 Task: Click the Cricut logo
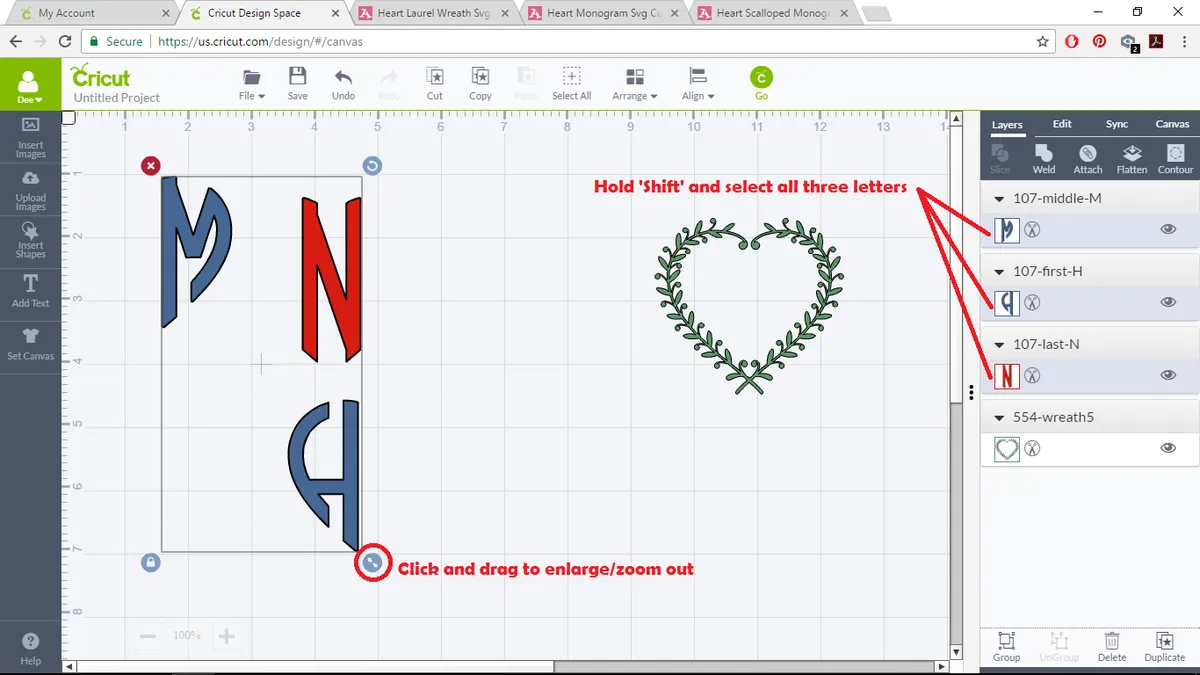point(100,76)
